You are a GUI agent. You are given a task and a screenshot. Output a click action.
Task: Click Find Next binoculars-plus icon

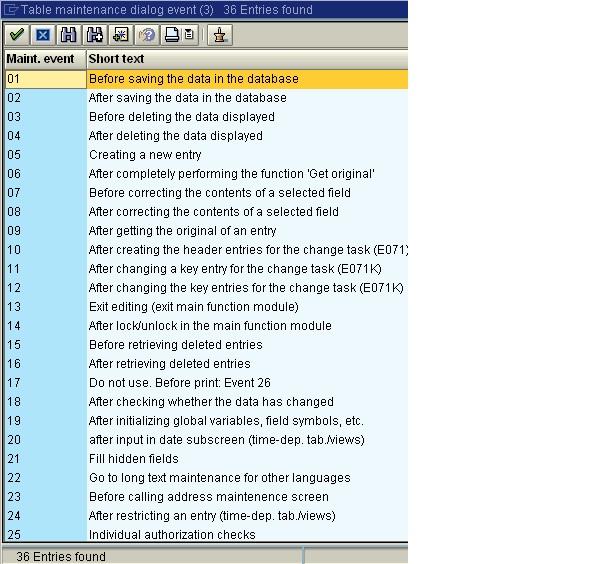[95, 35]
